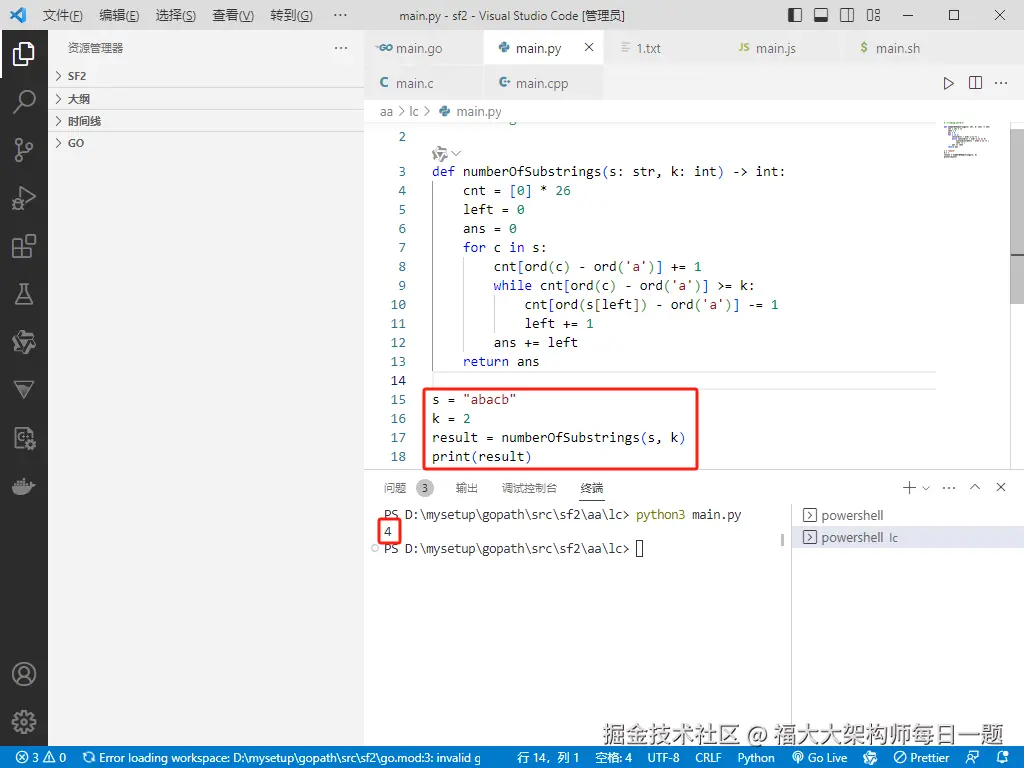Create a new terminal with plus icon
The image size is (1024, 768).
point(908,487)
